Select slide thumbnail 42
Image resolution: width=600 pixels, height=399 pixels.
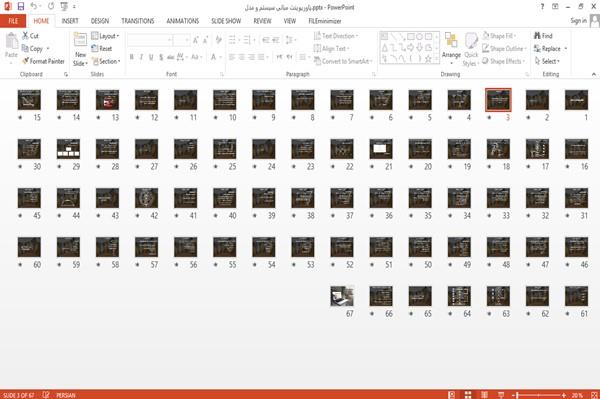click(146, 198)
